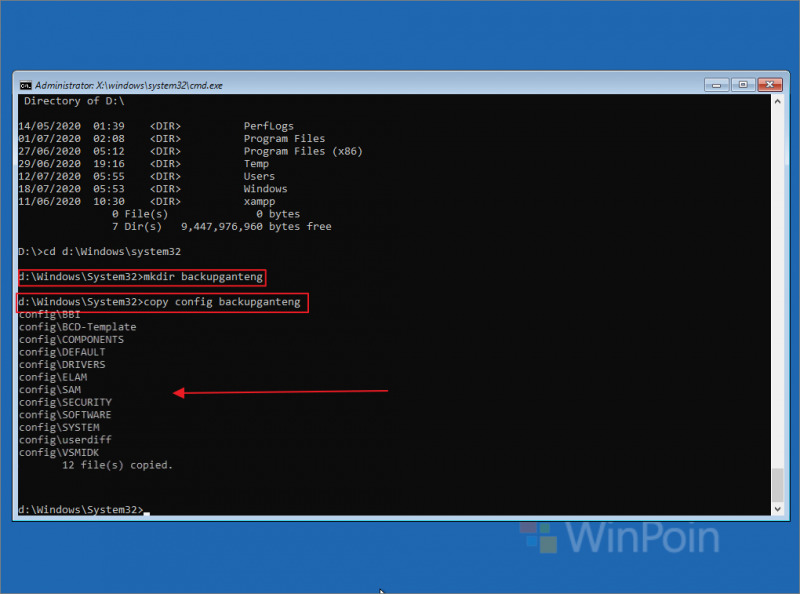
Task: Click the 'config\COMPONENTS' output line
Action: tap(71, 340)
